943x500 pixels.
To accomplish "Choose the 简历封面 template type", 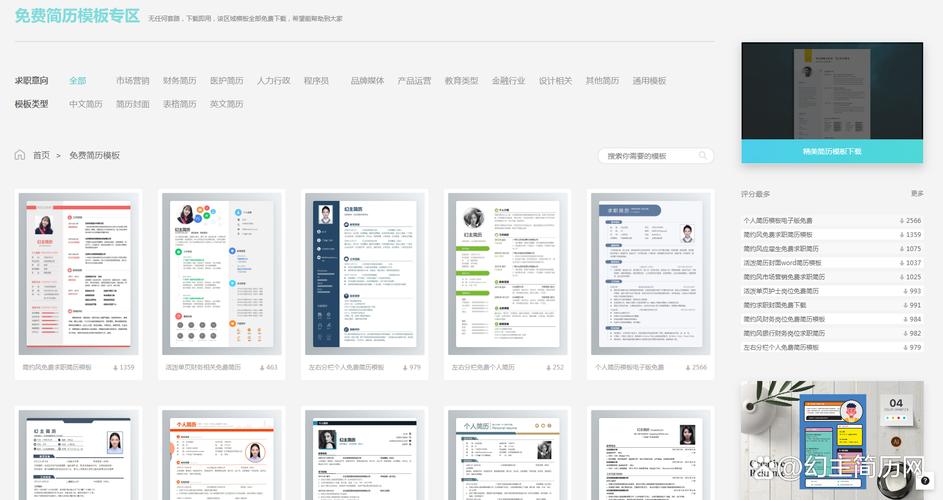I will (132, 104).
